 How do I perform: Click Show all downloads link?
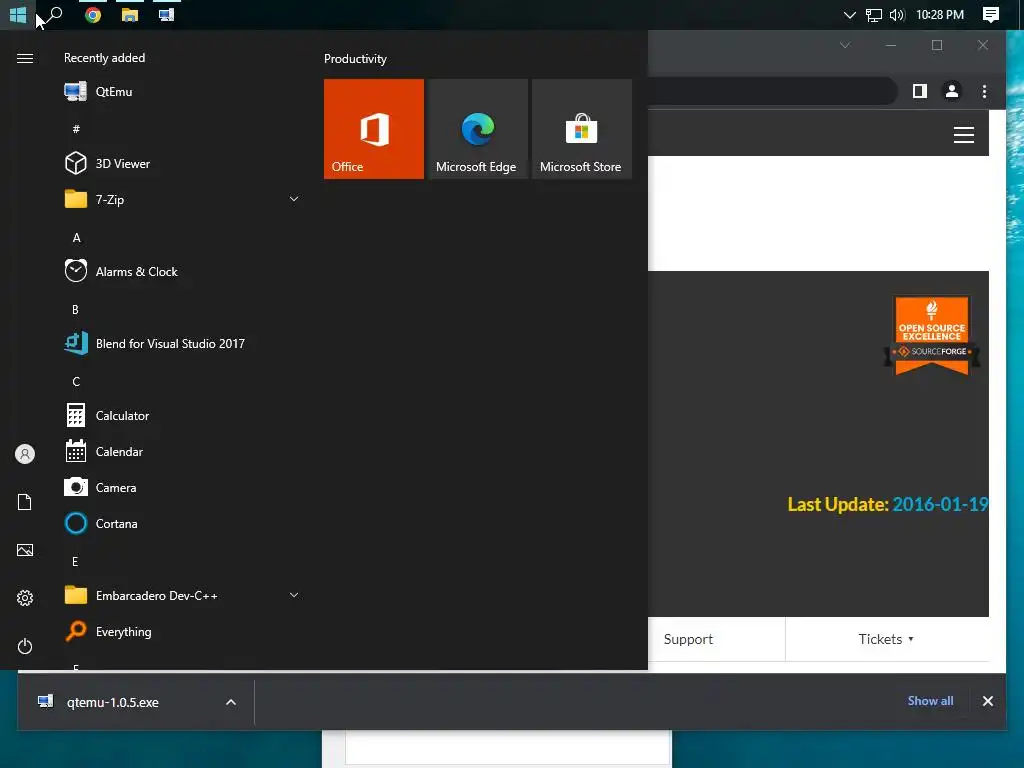(x=930, y=701)
